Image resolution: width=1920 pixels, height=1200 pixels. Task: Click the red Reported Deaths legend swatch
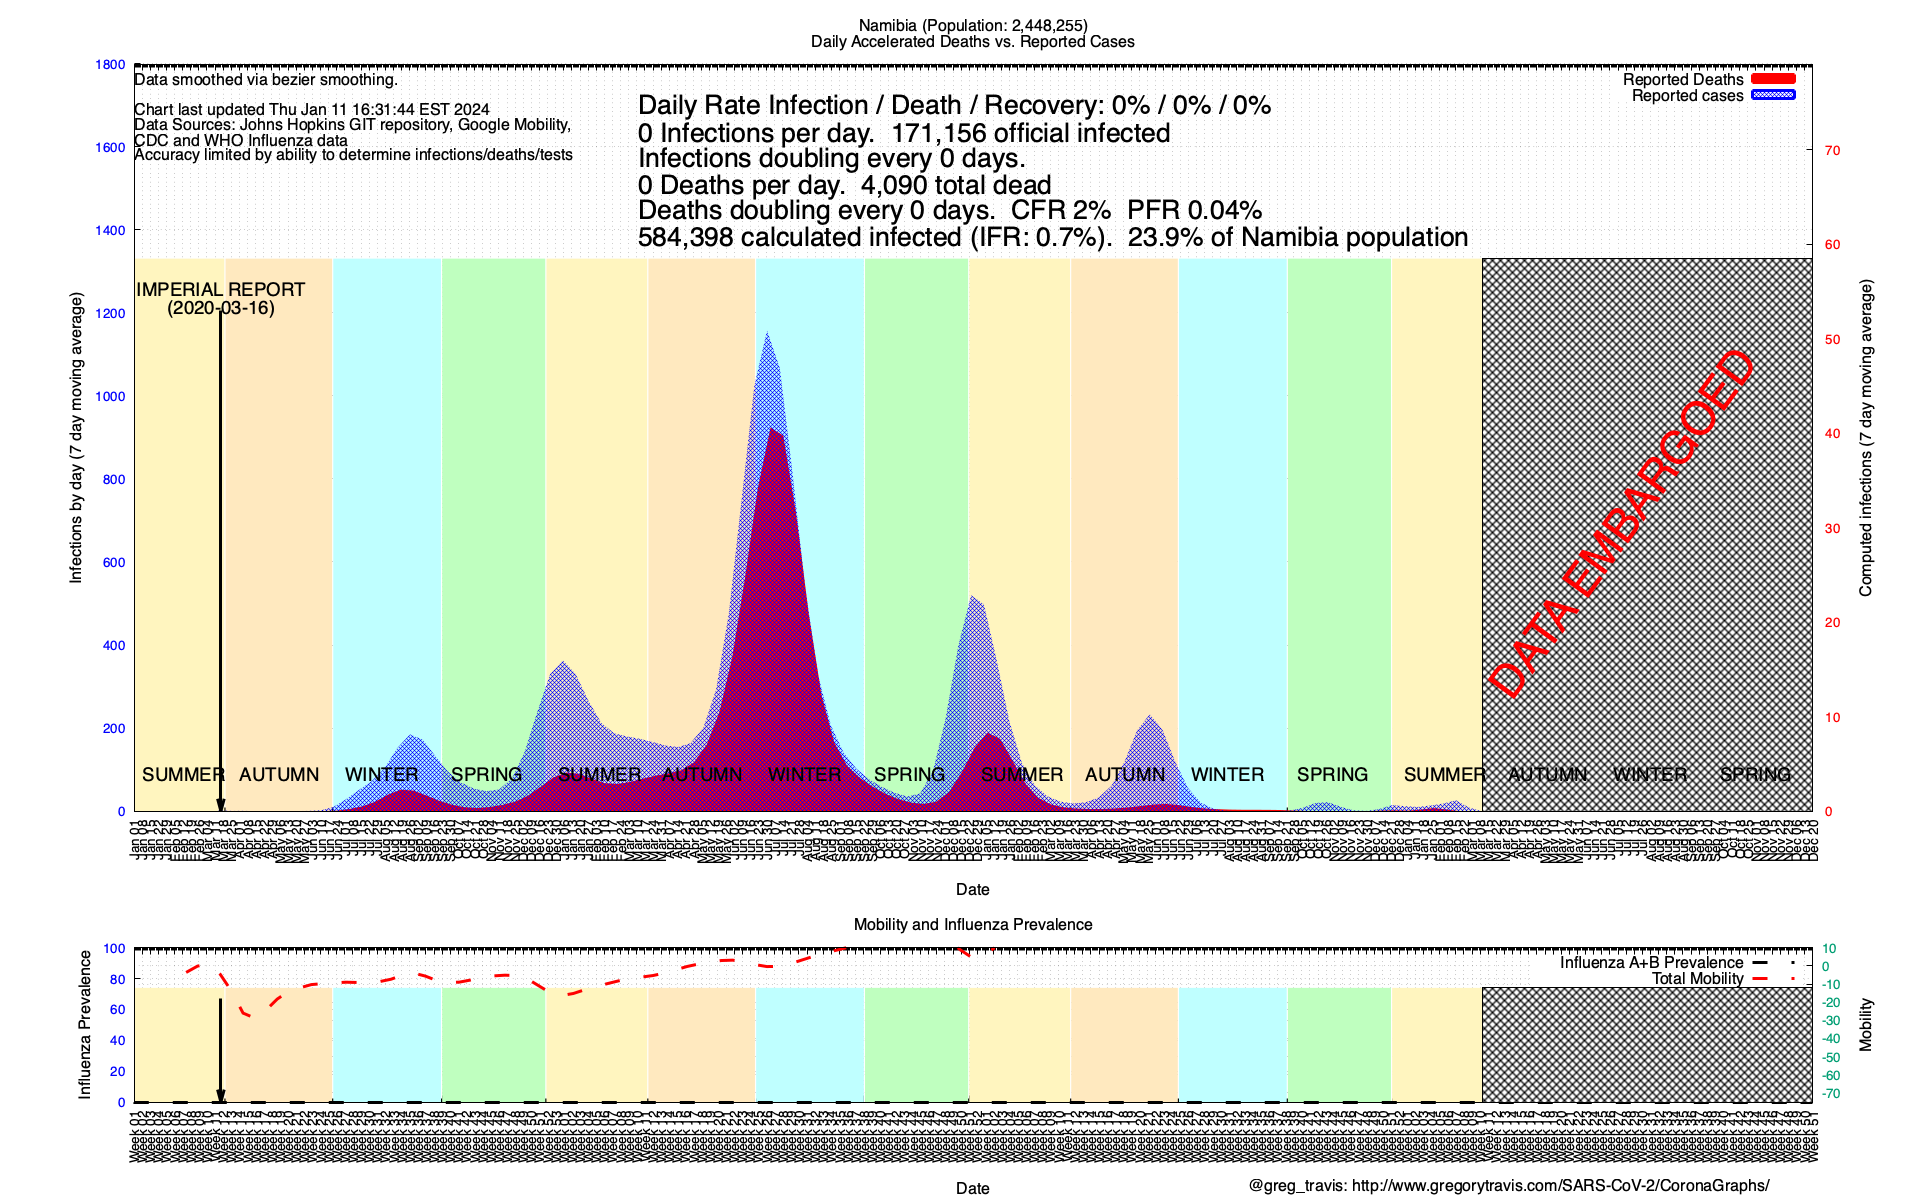click(1773, 79)
